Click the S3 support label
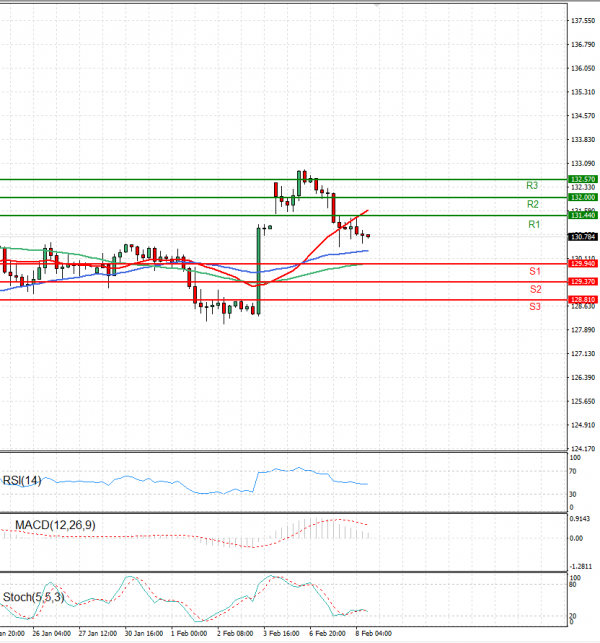The height and width of the screenshot is (643, 600). tap(535, 306)
